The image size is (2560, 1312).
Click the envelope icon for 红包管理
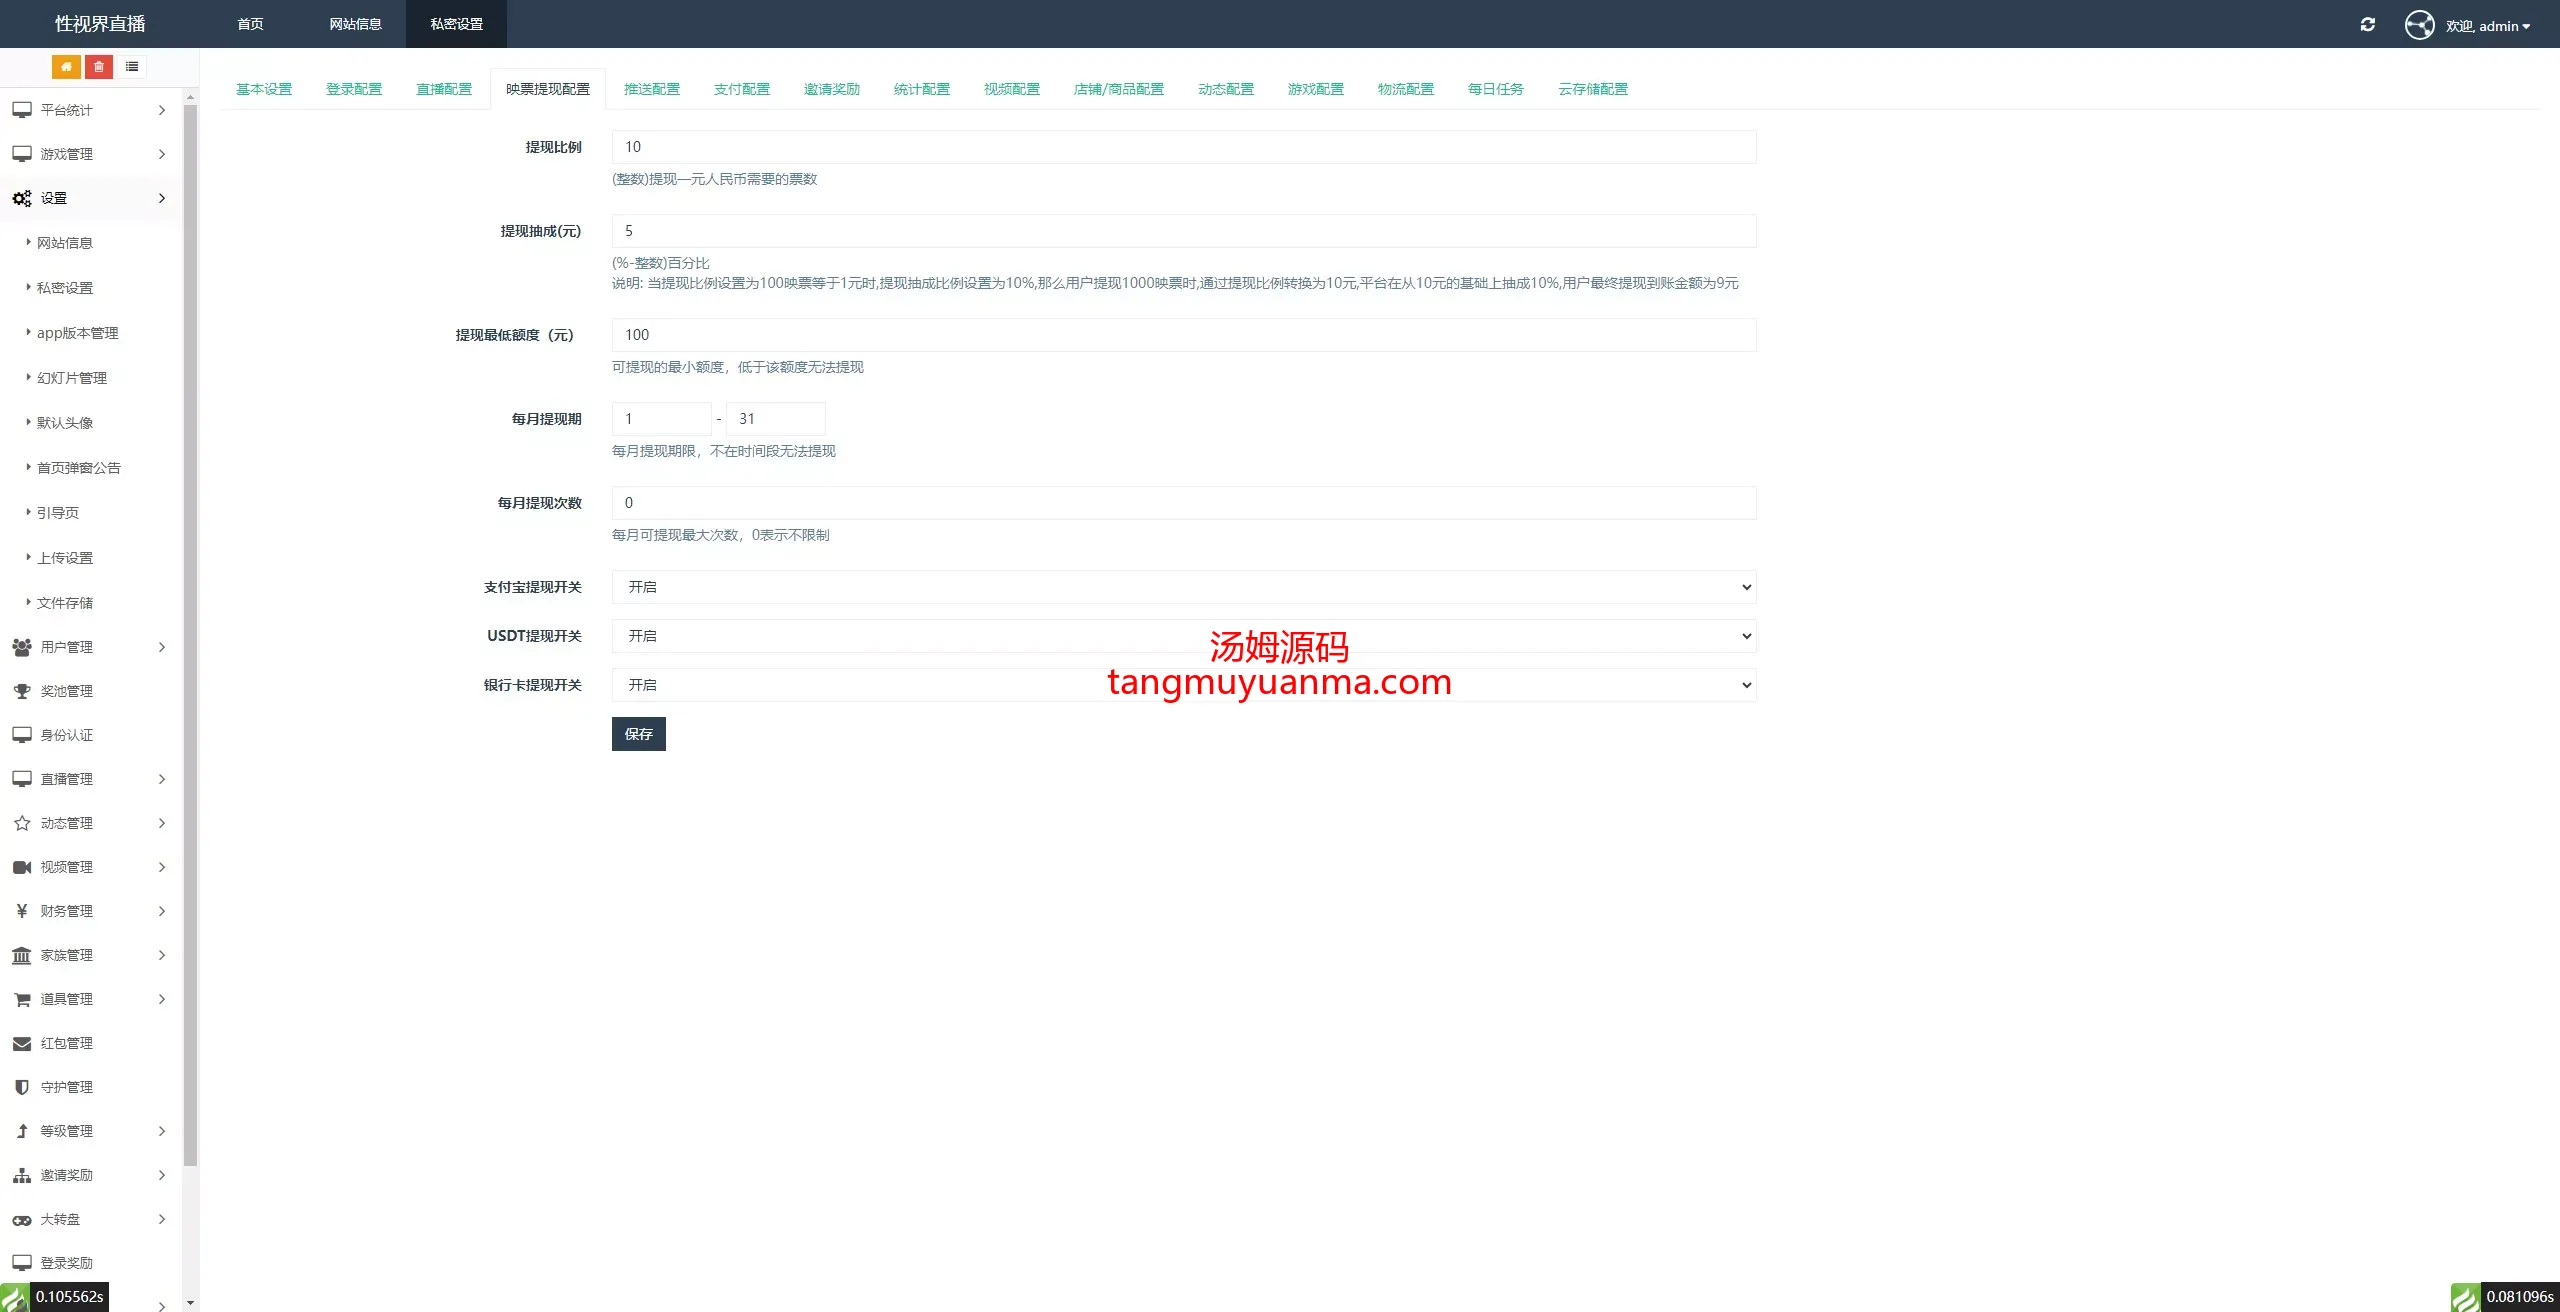pyautogui.click(x=22, y=1043)
